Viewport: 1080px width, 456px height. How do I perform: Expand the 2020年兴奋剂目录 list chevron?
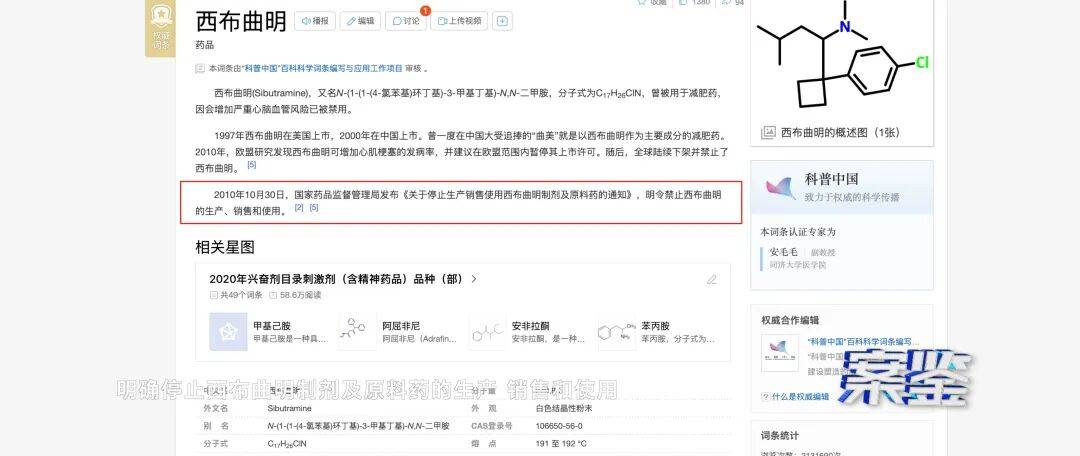[474, 280]
